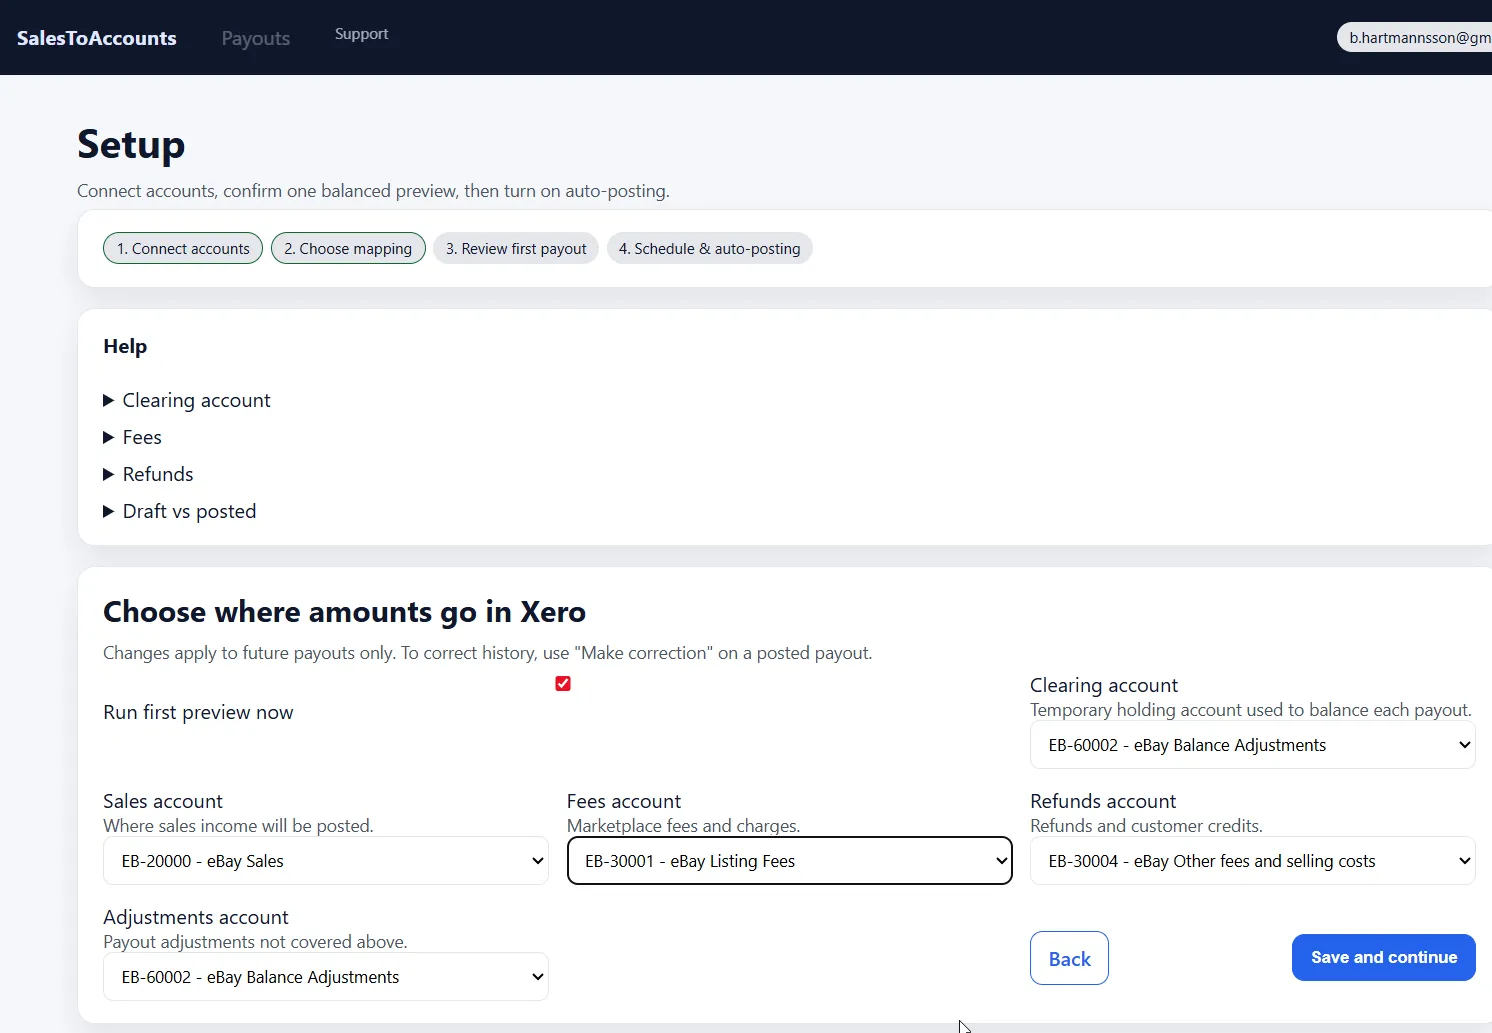
Task: Open the Schedule & auto-posting step
Action: point(709,248)
